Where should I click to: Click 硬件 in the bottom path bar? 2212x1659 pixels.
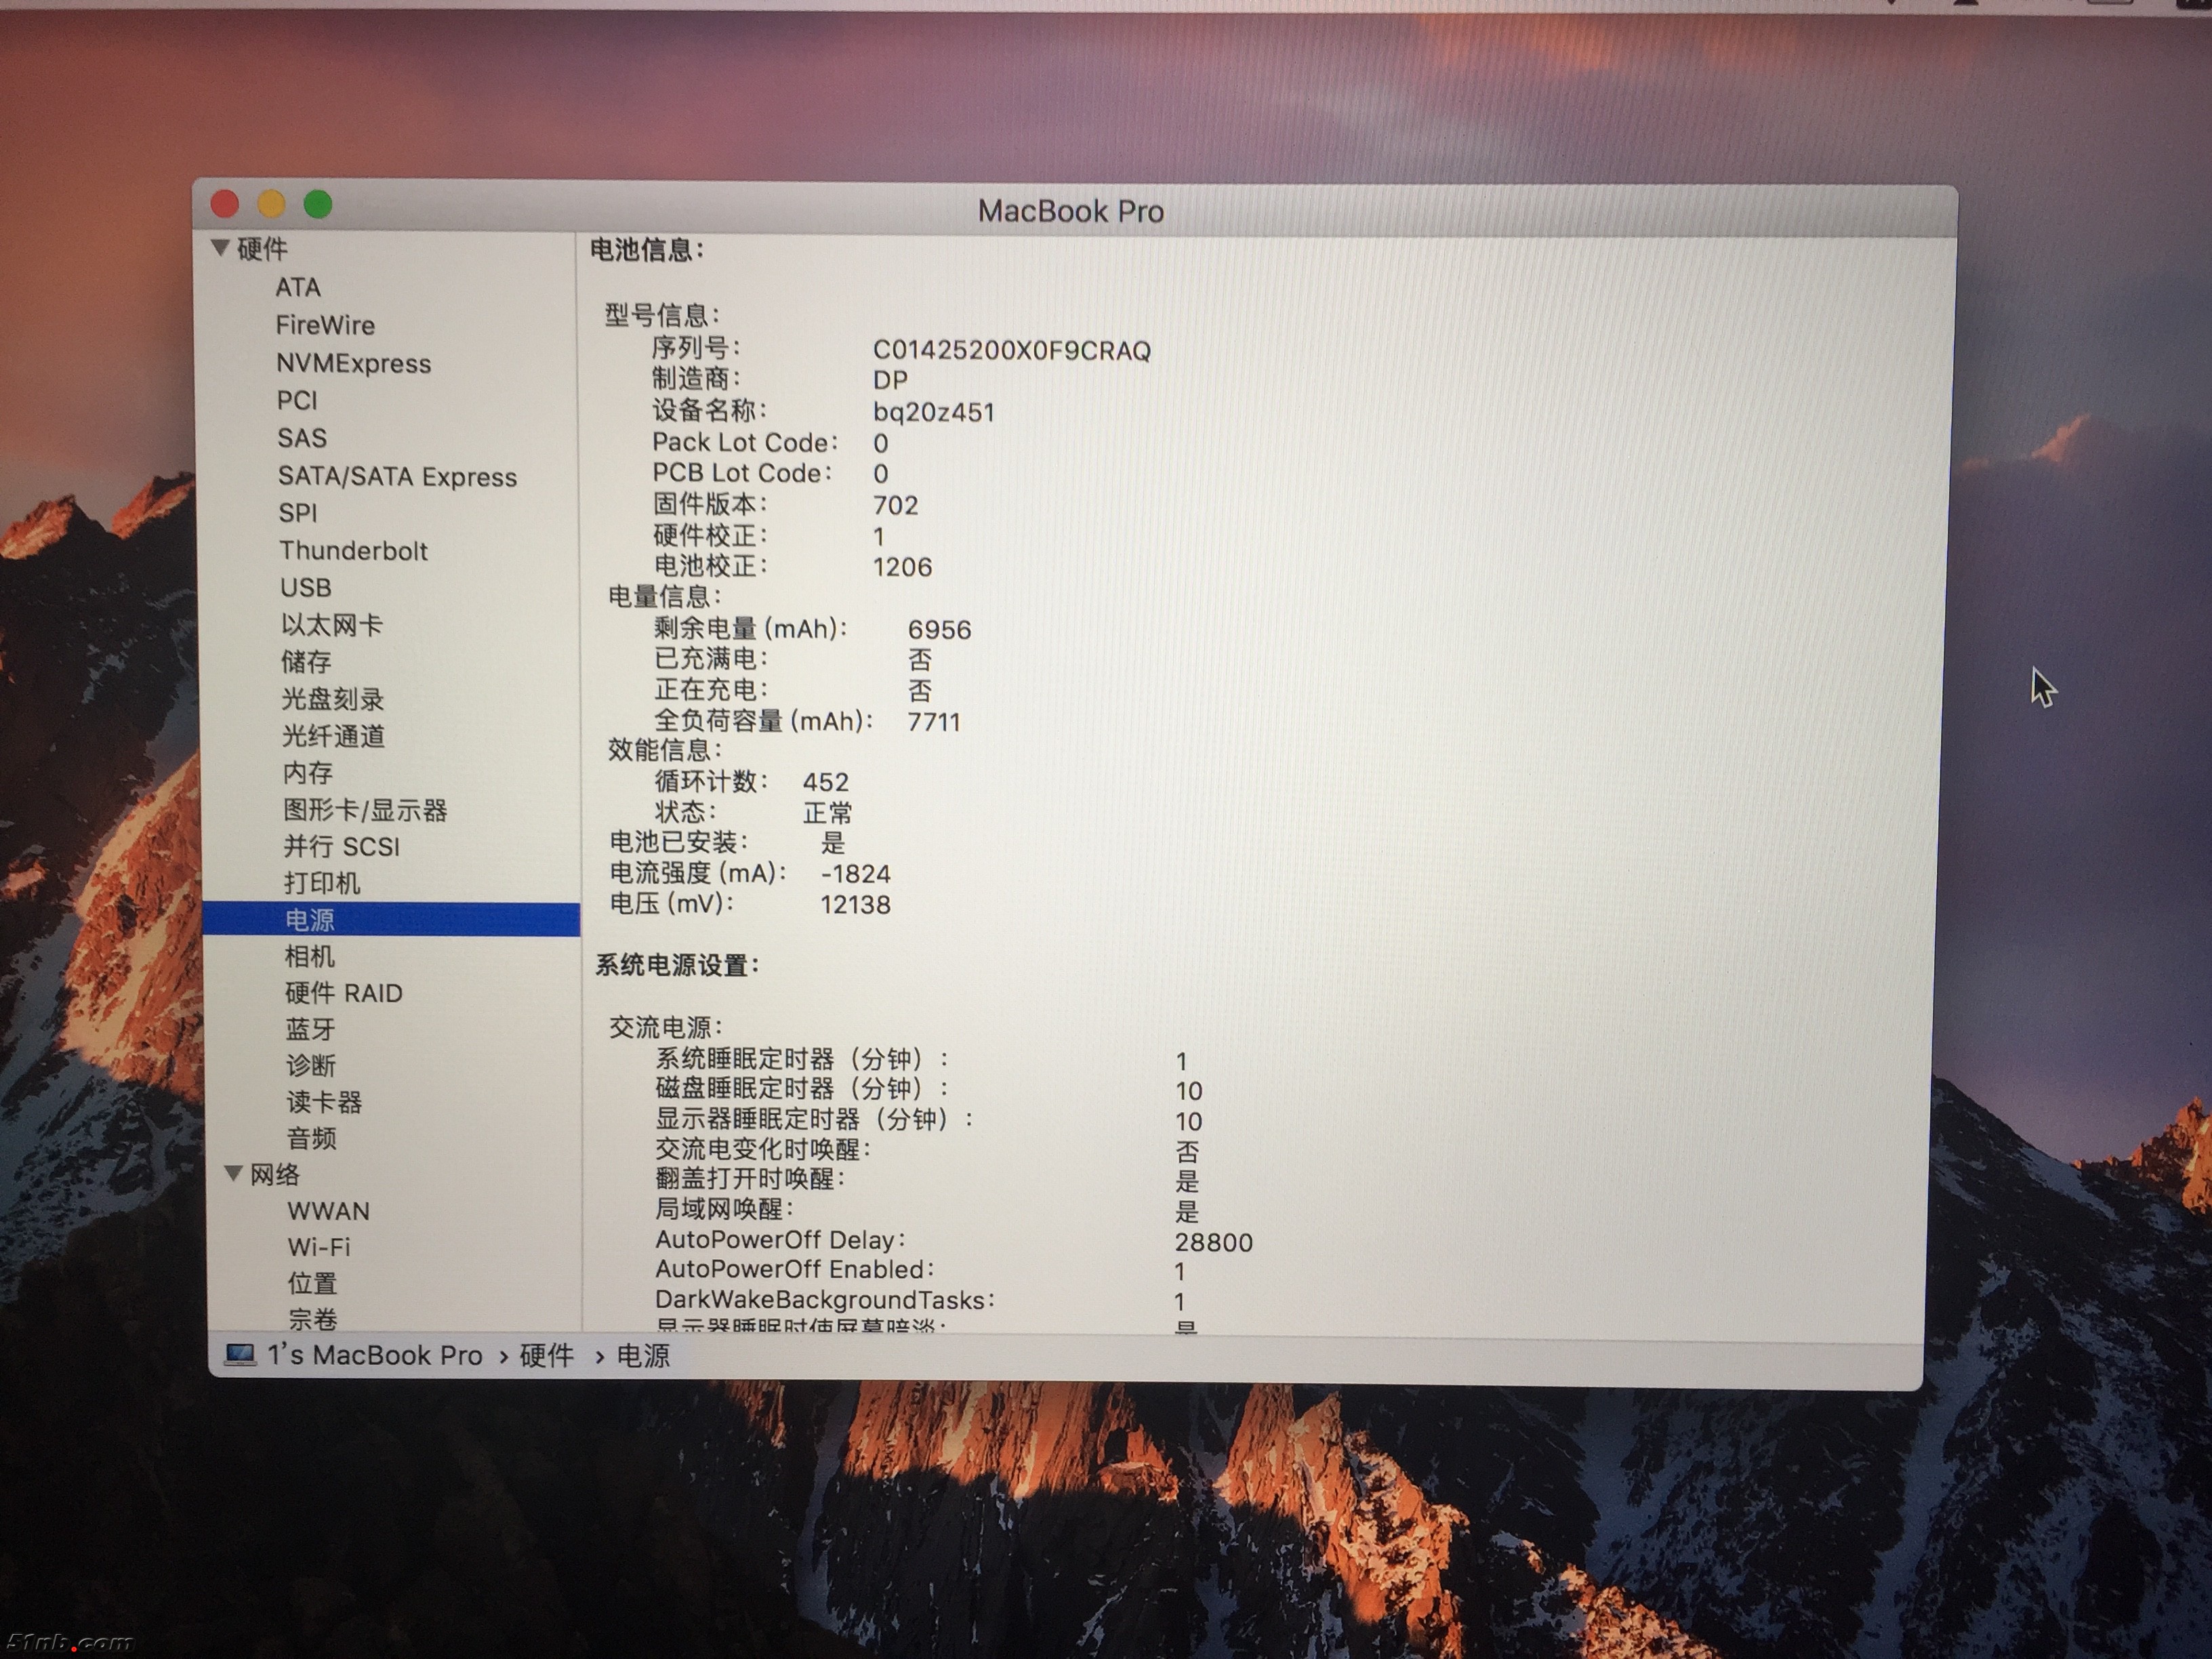[547, 1355]
